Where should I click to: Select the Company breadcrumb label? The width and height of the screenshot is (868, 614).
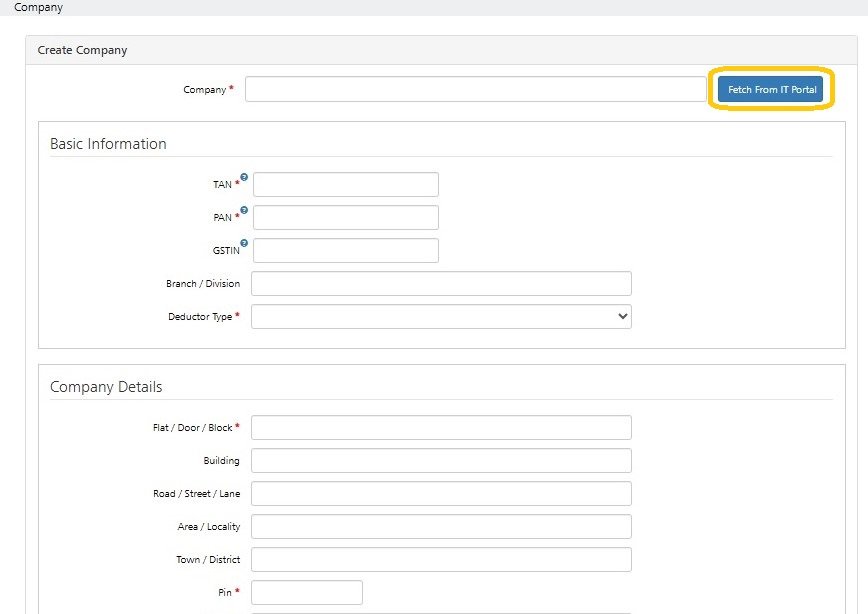[x=37, y=7]
